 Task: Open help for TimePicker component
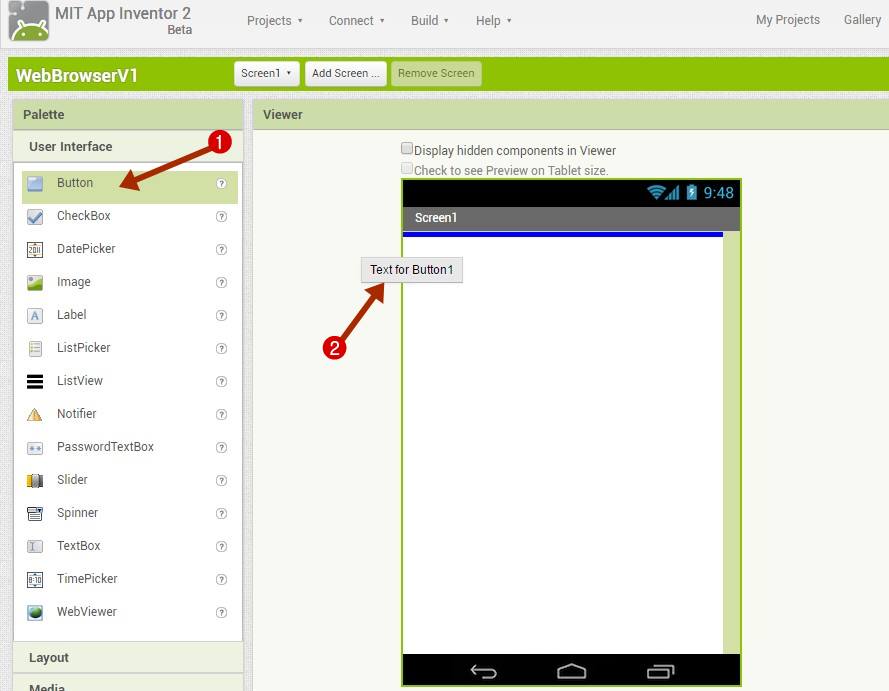221,579
